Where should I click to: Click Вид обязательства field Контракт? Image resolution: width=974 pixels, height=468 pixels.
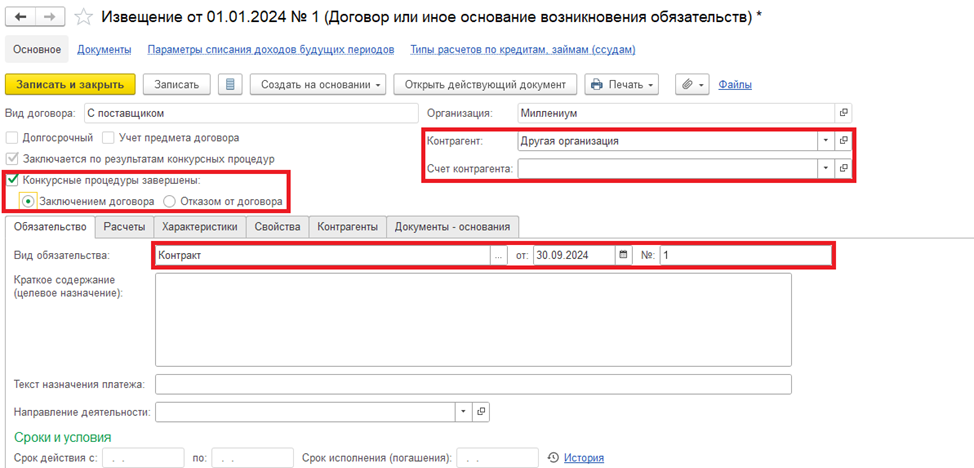(322, 255)
